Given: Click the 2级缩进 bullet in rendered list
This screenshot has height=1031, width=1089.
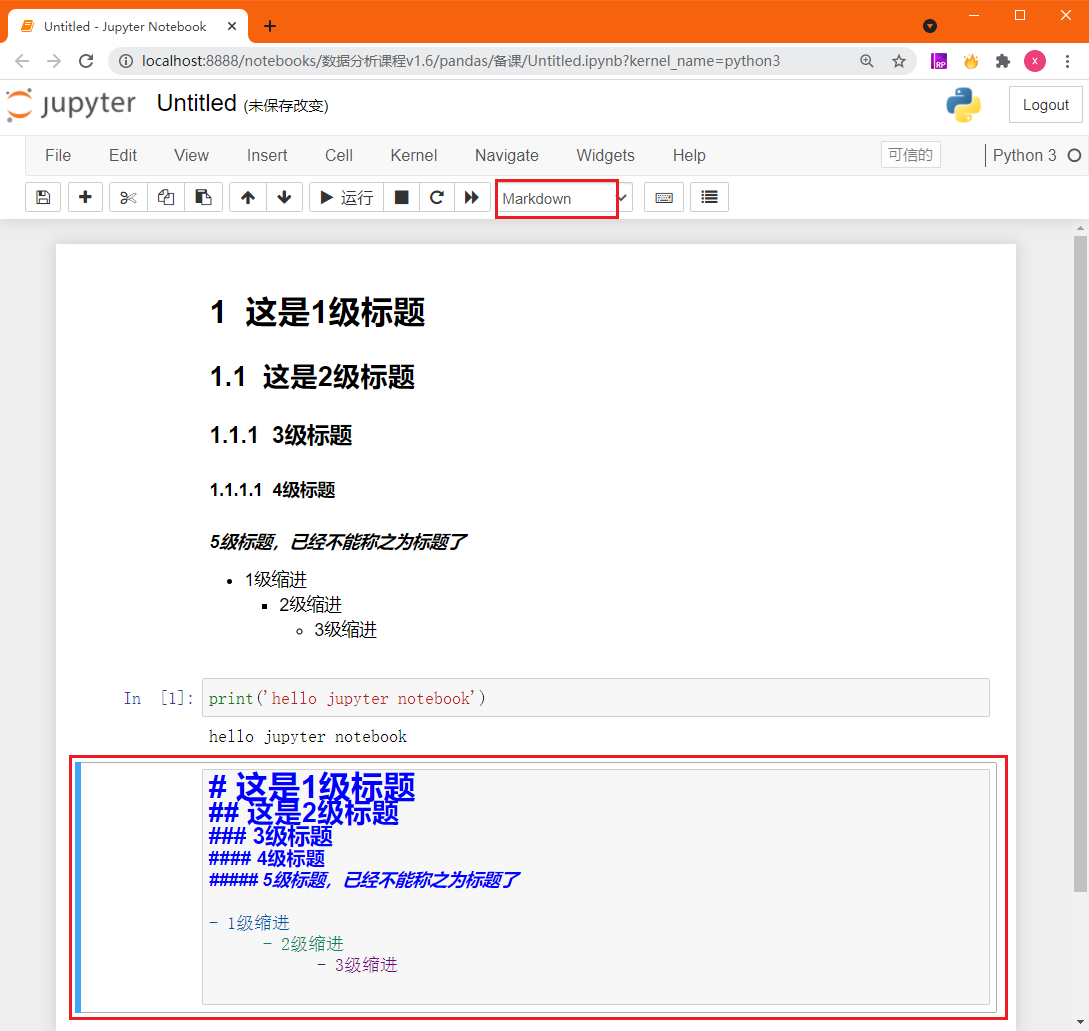Looking at the screenshot, I should (x=310, y=604).
